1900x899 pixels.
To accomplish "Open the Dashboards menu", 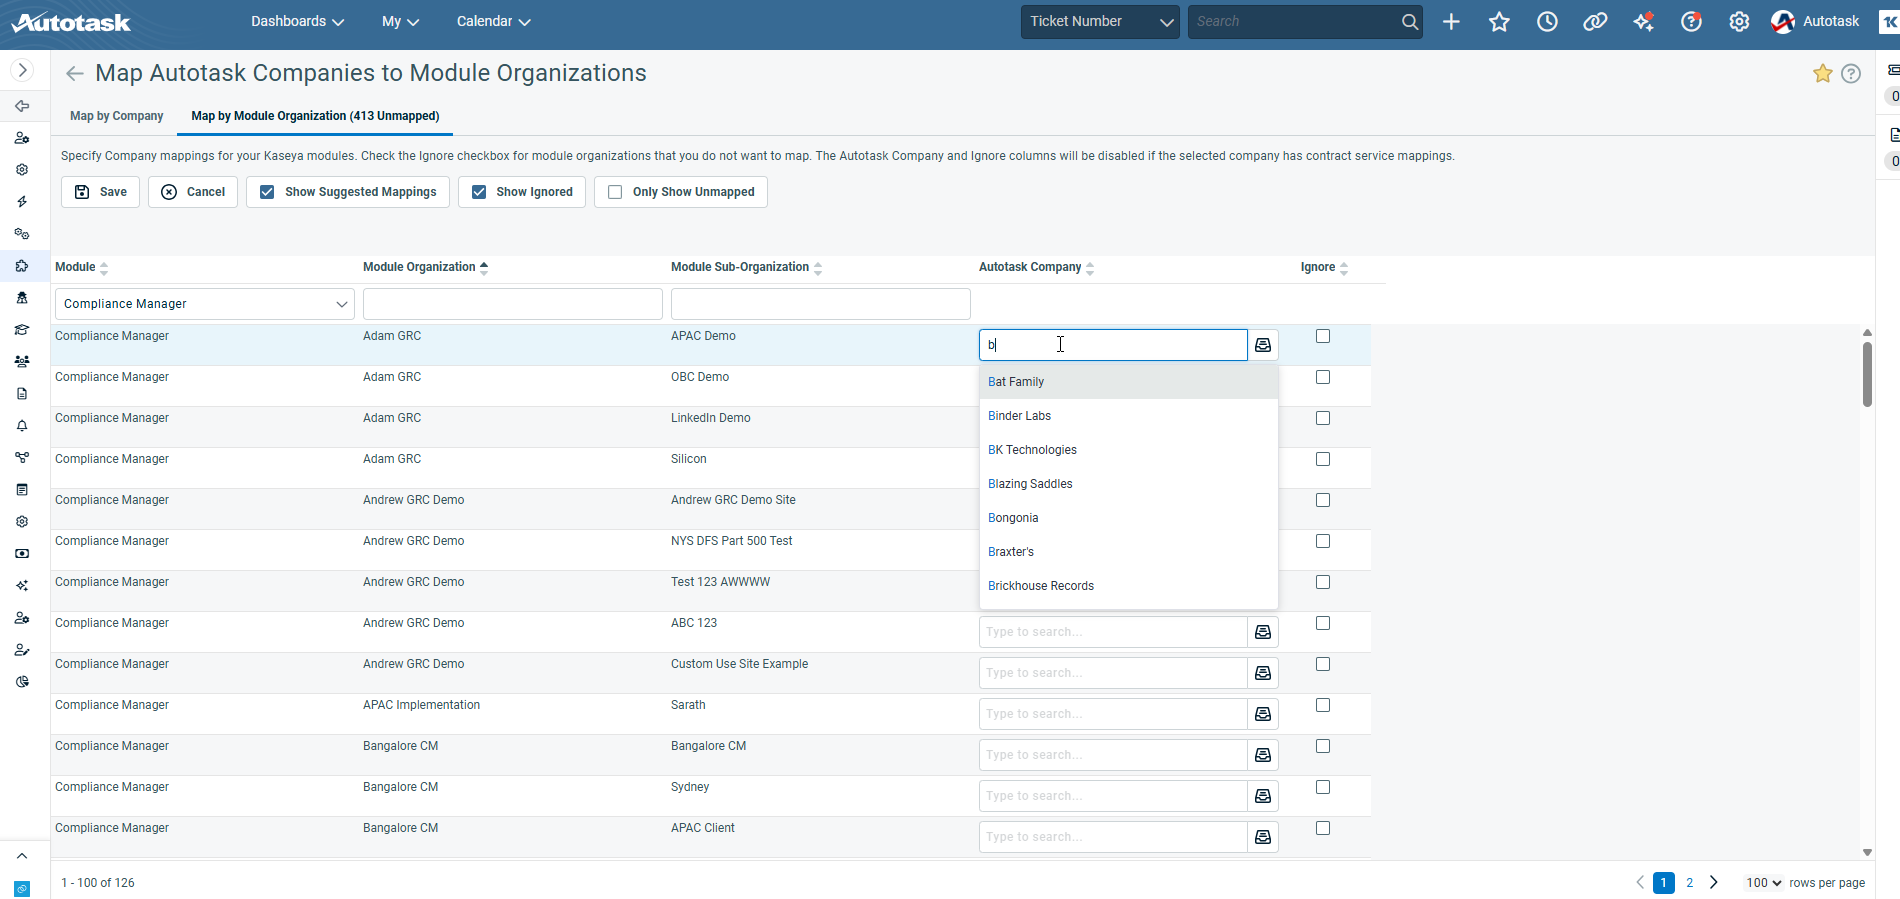I will (297, 22).
